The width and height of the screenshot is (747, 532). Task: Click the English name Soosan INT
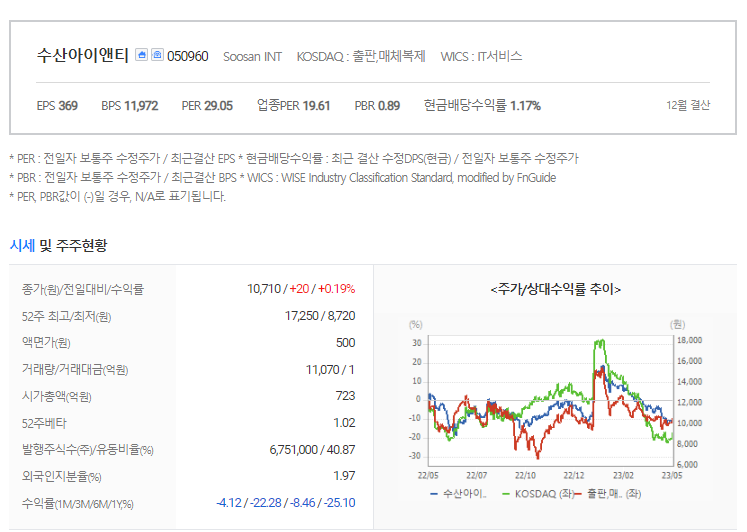click(x=252, y=57)
